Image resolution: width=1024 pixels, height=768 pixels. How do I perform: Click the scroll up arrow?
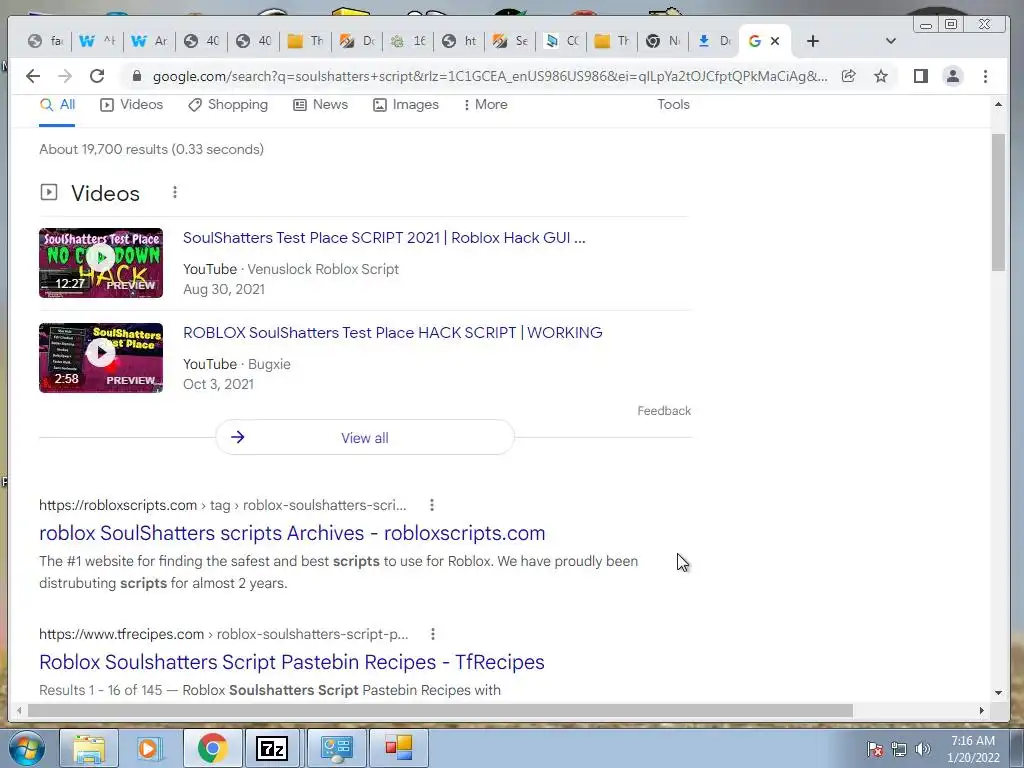[x=998, y=104]
